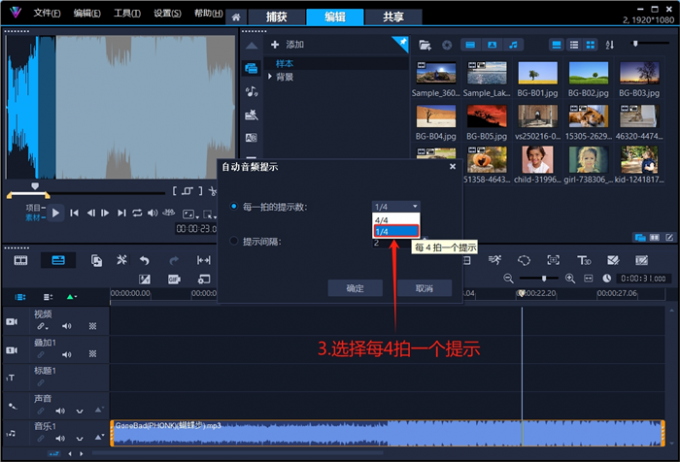Open the 编辑(E) menu

87,13
